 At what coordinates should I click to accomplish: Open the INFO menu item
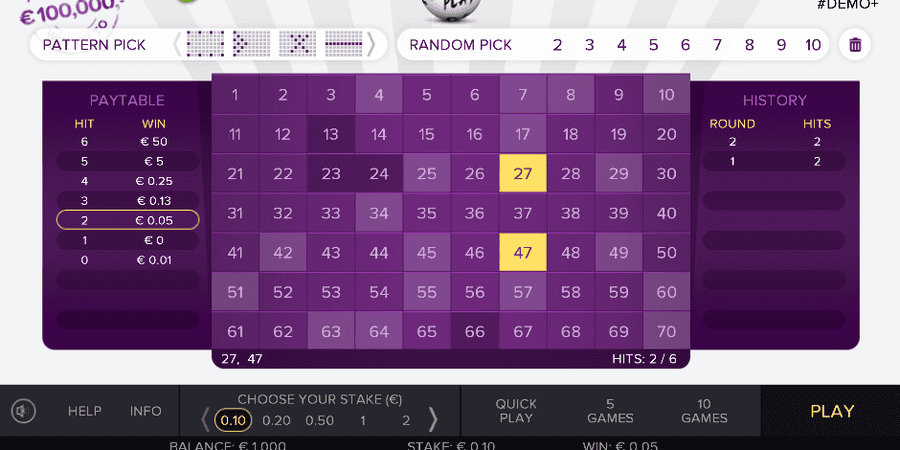[146, 411]
